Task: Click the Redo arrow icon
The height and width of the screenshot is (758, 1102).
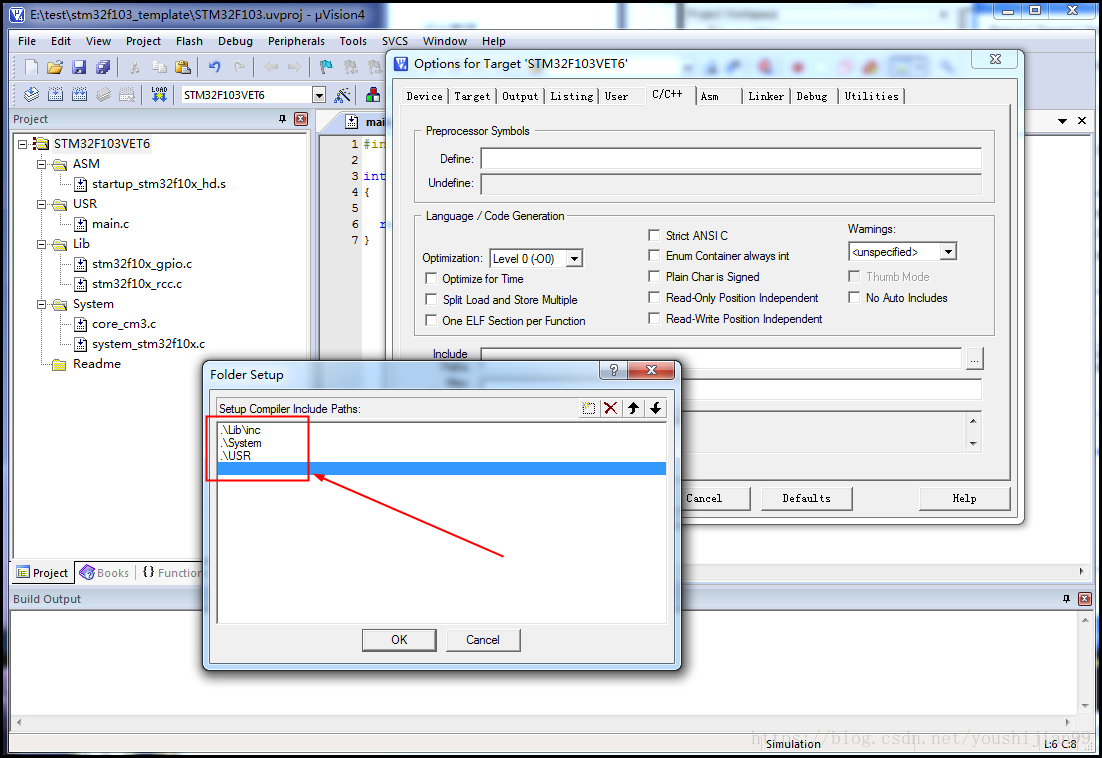Action: [x=239, y=67]
